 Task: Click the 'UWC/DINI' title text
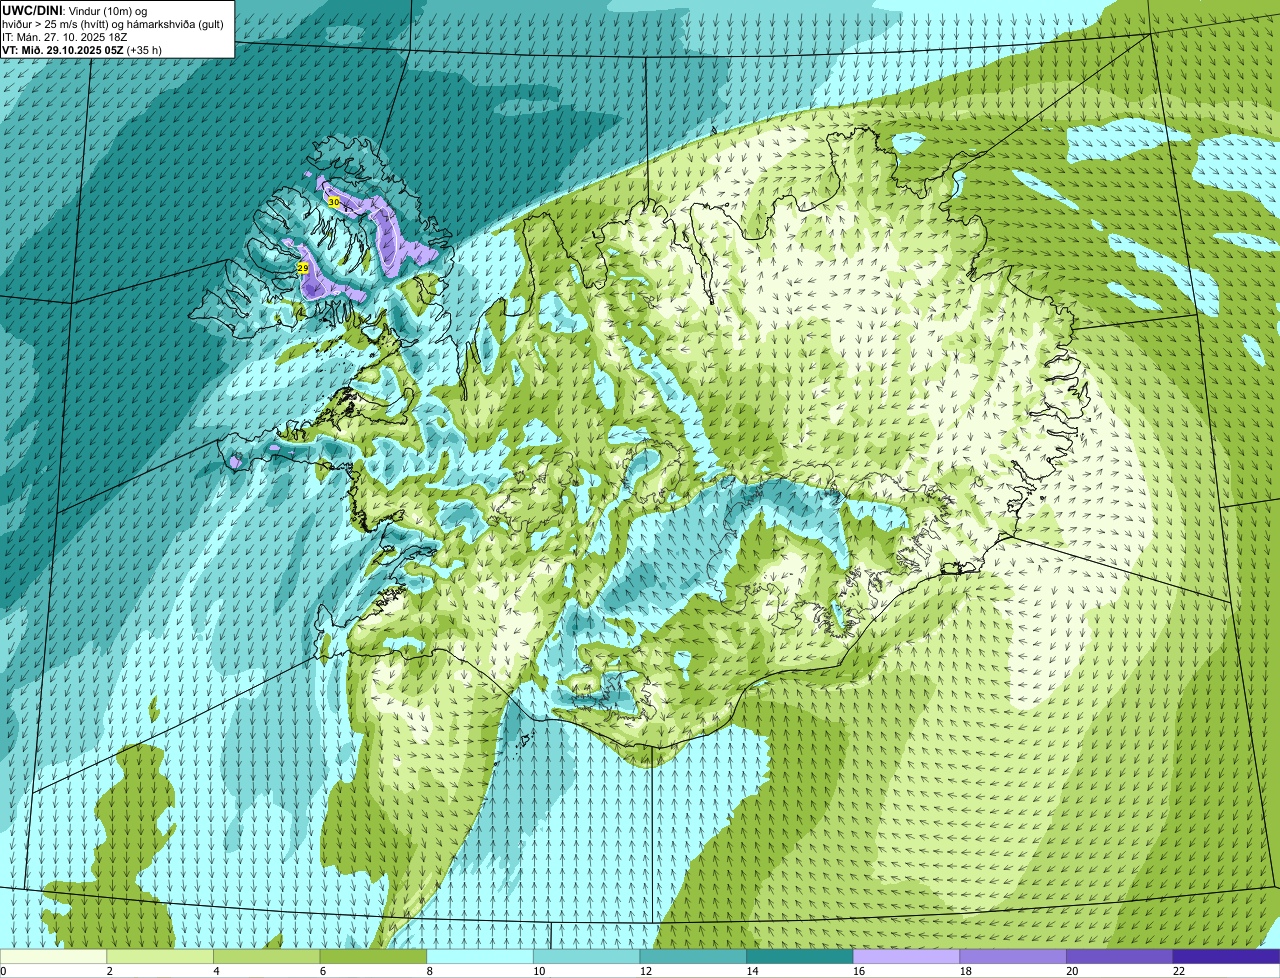[32, 10]
